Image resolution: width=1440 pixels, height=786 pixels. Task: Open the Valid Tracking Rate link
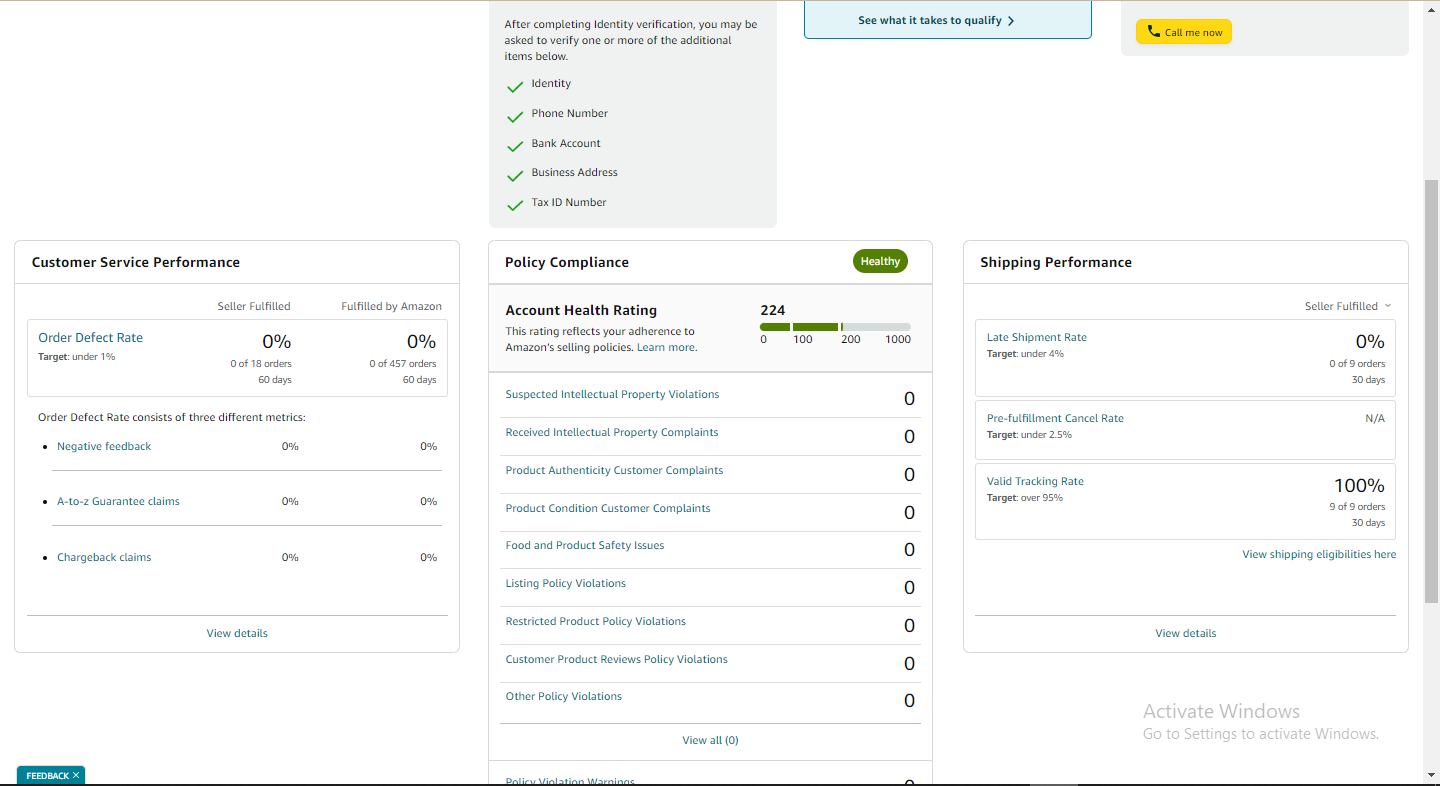pos(1035,481)
